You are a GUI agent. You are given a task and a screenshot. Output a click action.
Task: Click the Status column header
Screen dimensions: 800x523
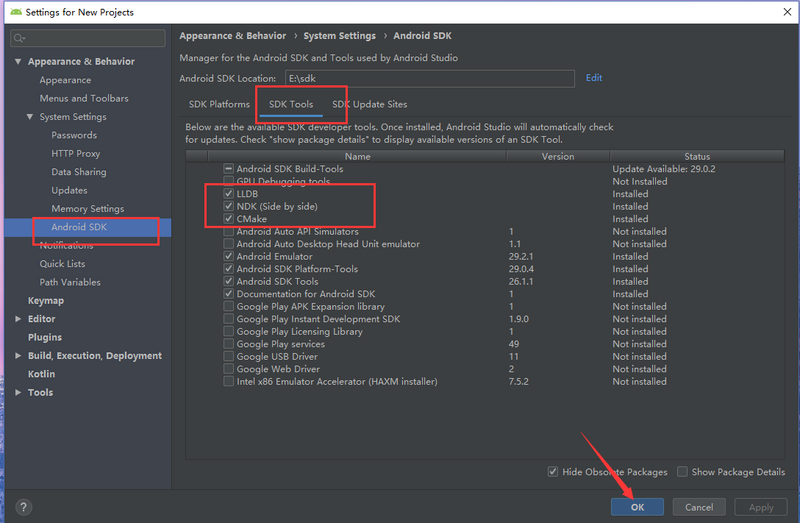click(x=697, y=156)
